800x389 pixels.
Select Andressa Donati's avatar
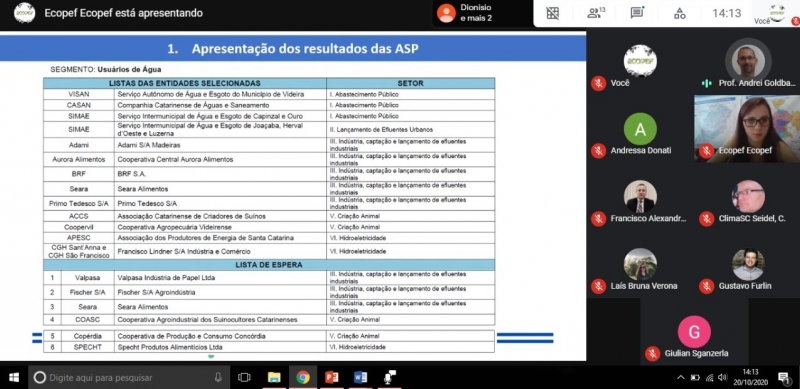(x=640, y=129)
